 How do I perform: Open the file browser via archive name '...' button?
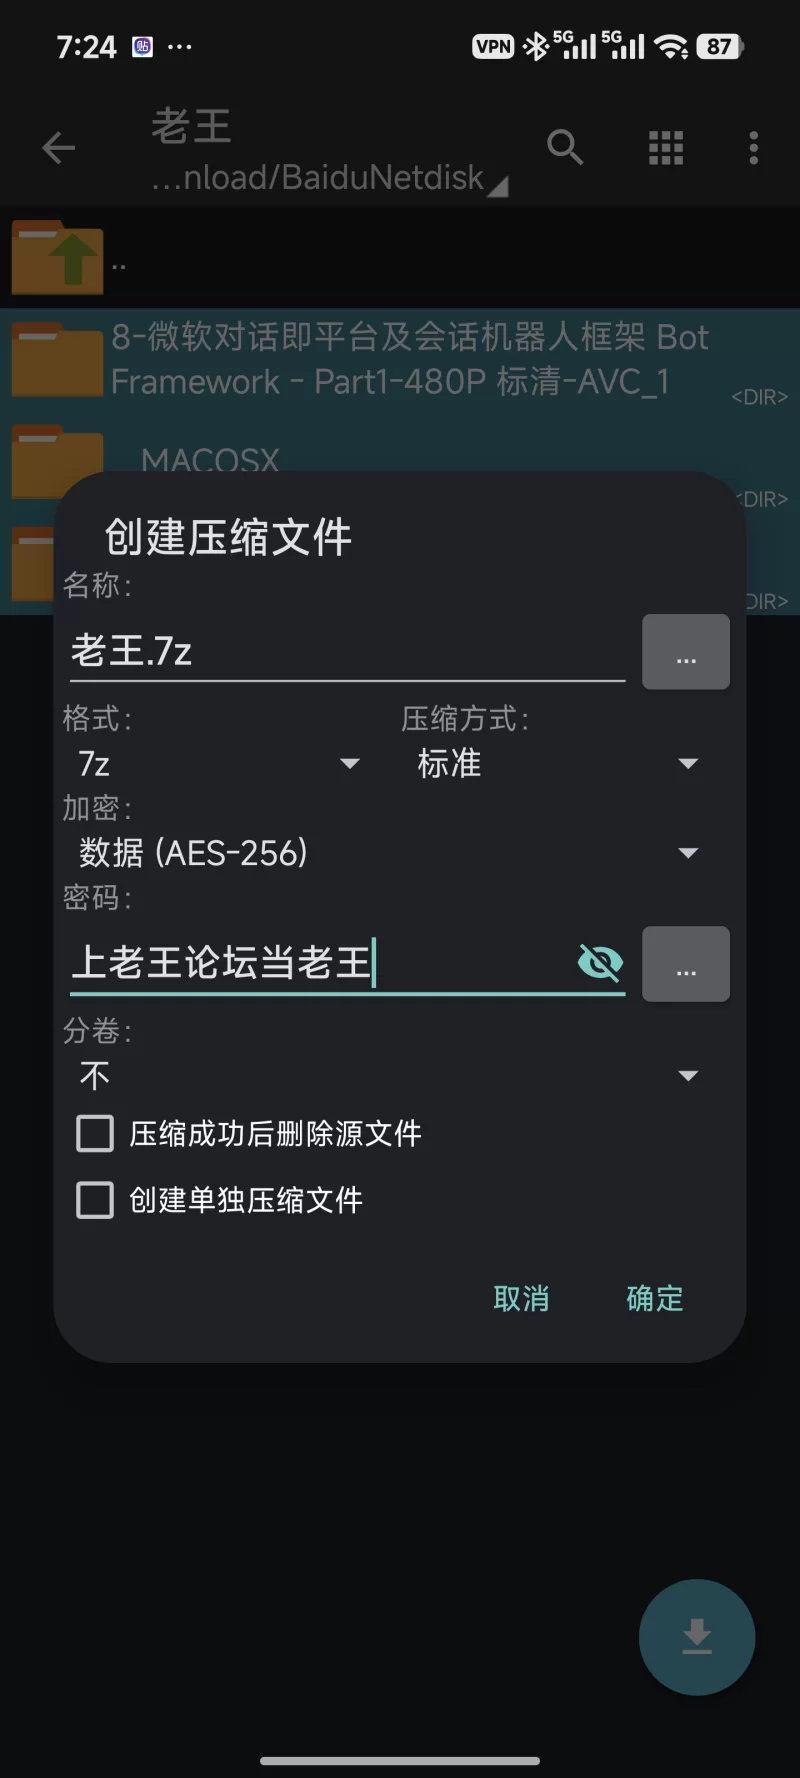pyautogui.click(x=685, y=651)
